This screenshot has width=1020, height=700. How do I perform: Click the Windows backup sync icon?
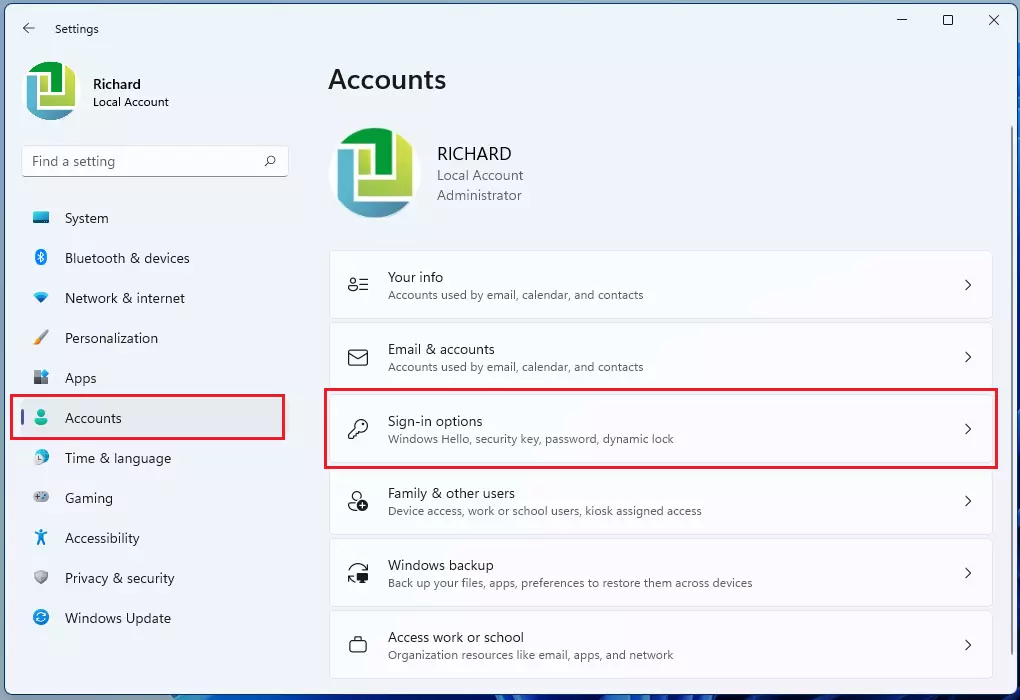coord(358,573)
